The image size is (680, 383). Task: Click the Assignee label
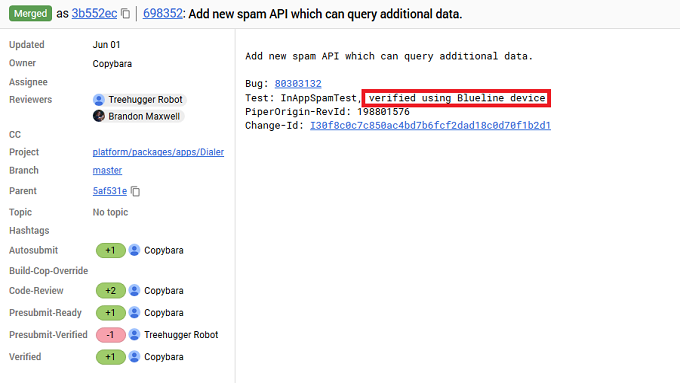[x=28, y=82]
